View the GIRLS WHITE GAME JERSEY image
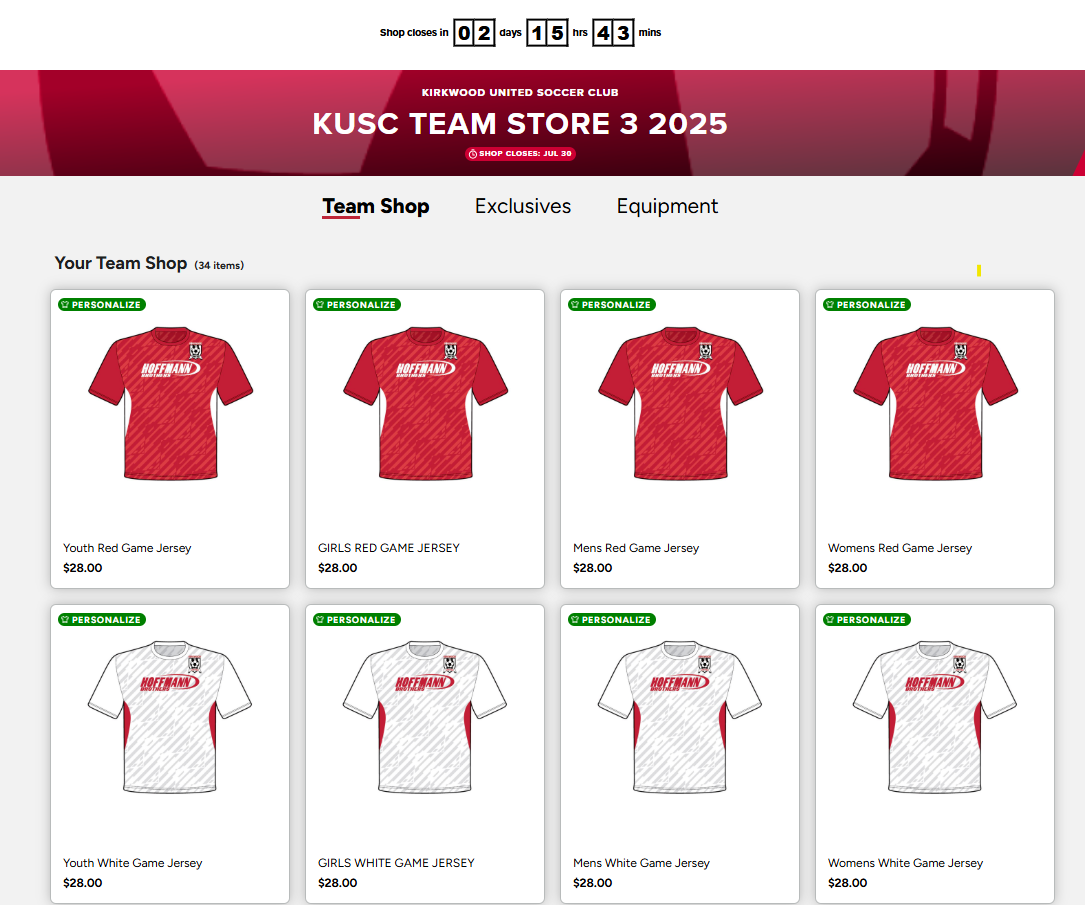The height and width of the screenshot is (905, 1085). click(x=425, y=717)
